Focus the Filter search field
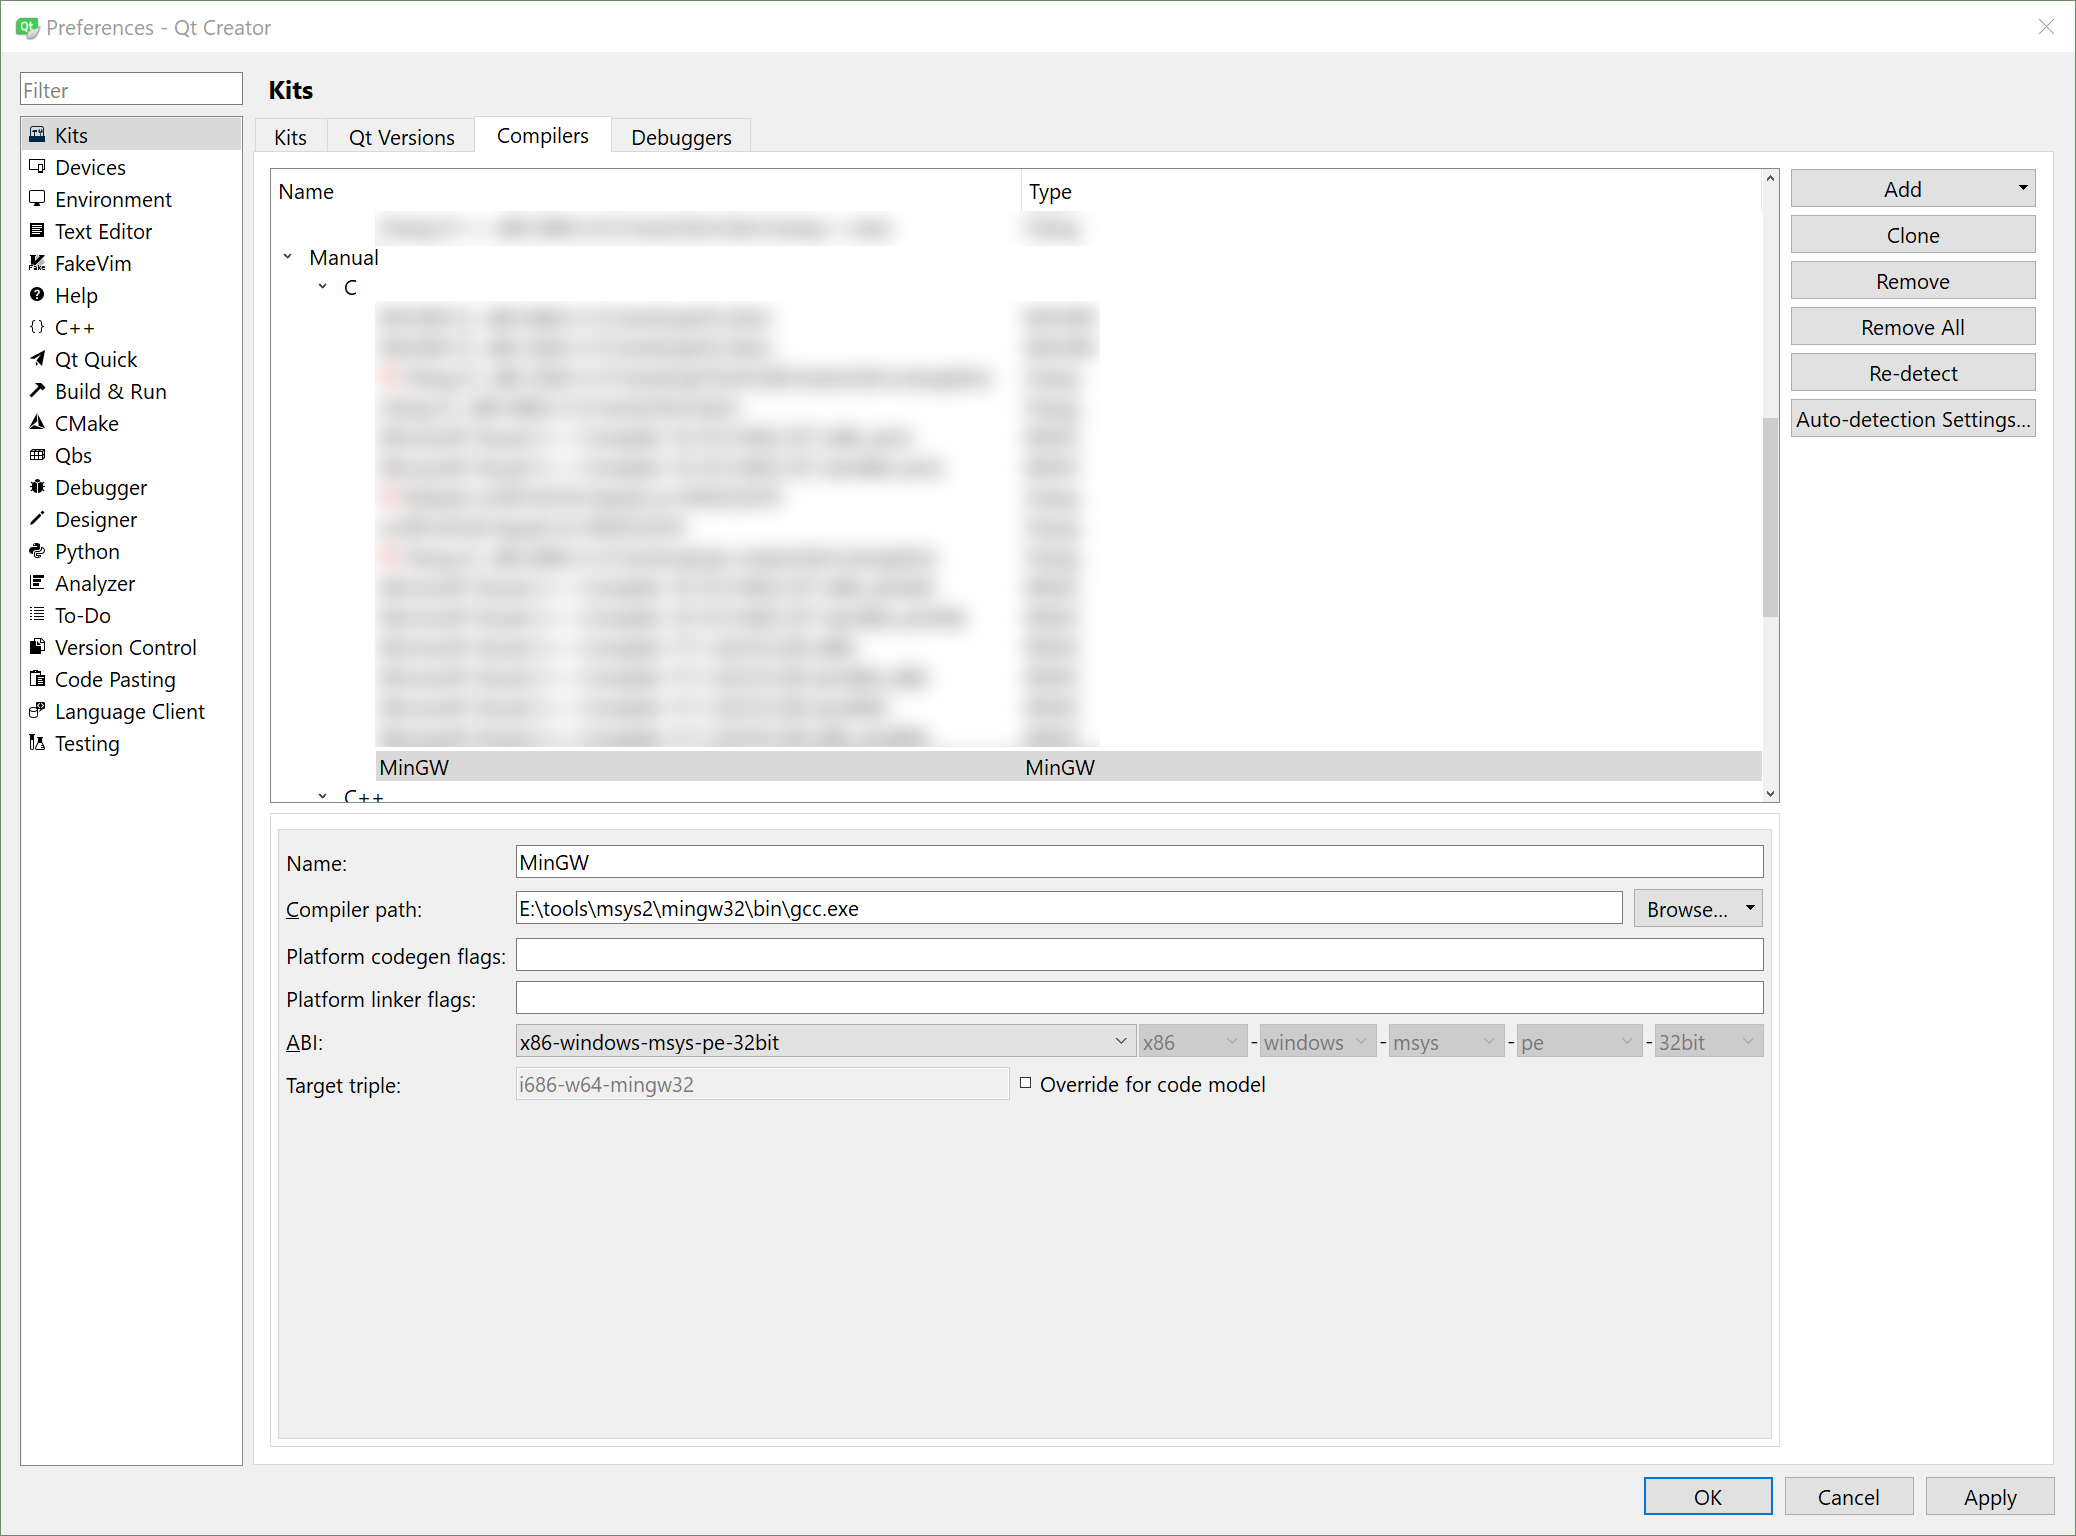This screenshot has width=2076, height=1536. [x=131, y=89]
